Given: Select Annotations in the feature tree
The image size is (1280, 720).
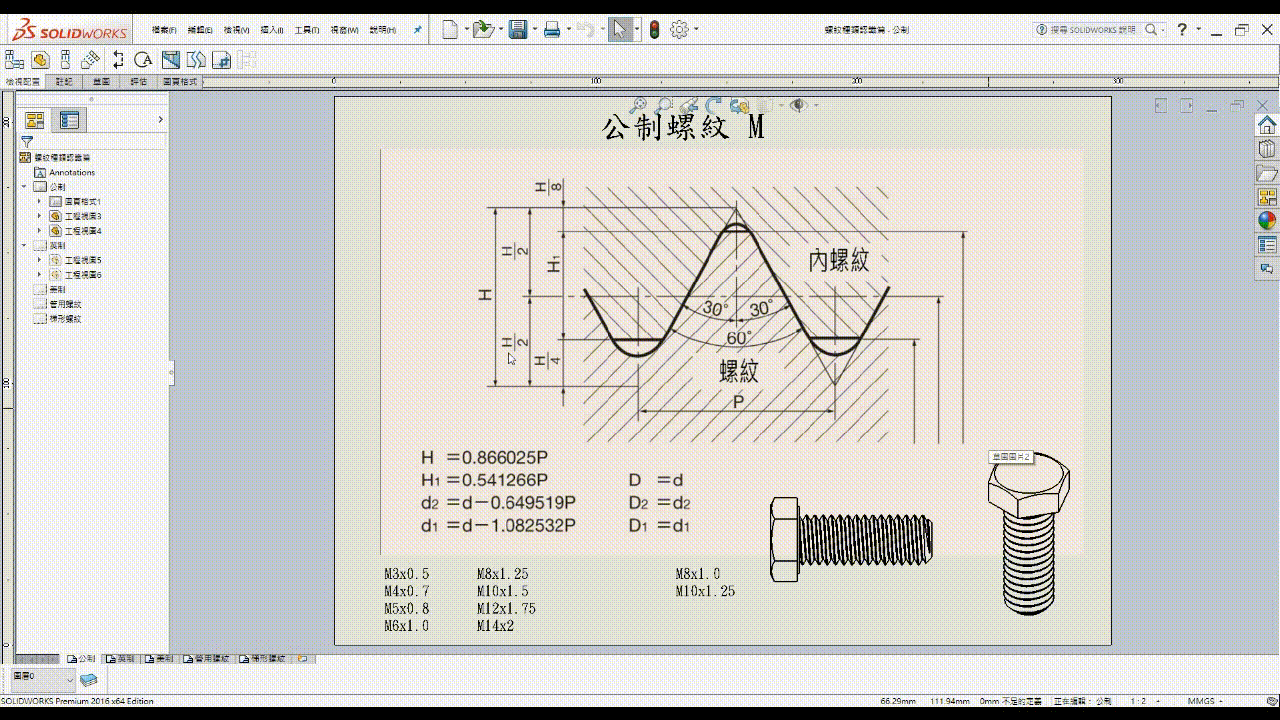Looking at the screenshot, I should point(71,173).
